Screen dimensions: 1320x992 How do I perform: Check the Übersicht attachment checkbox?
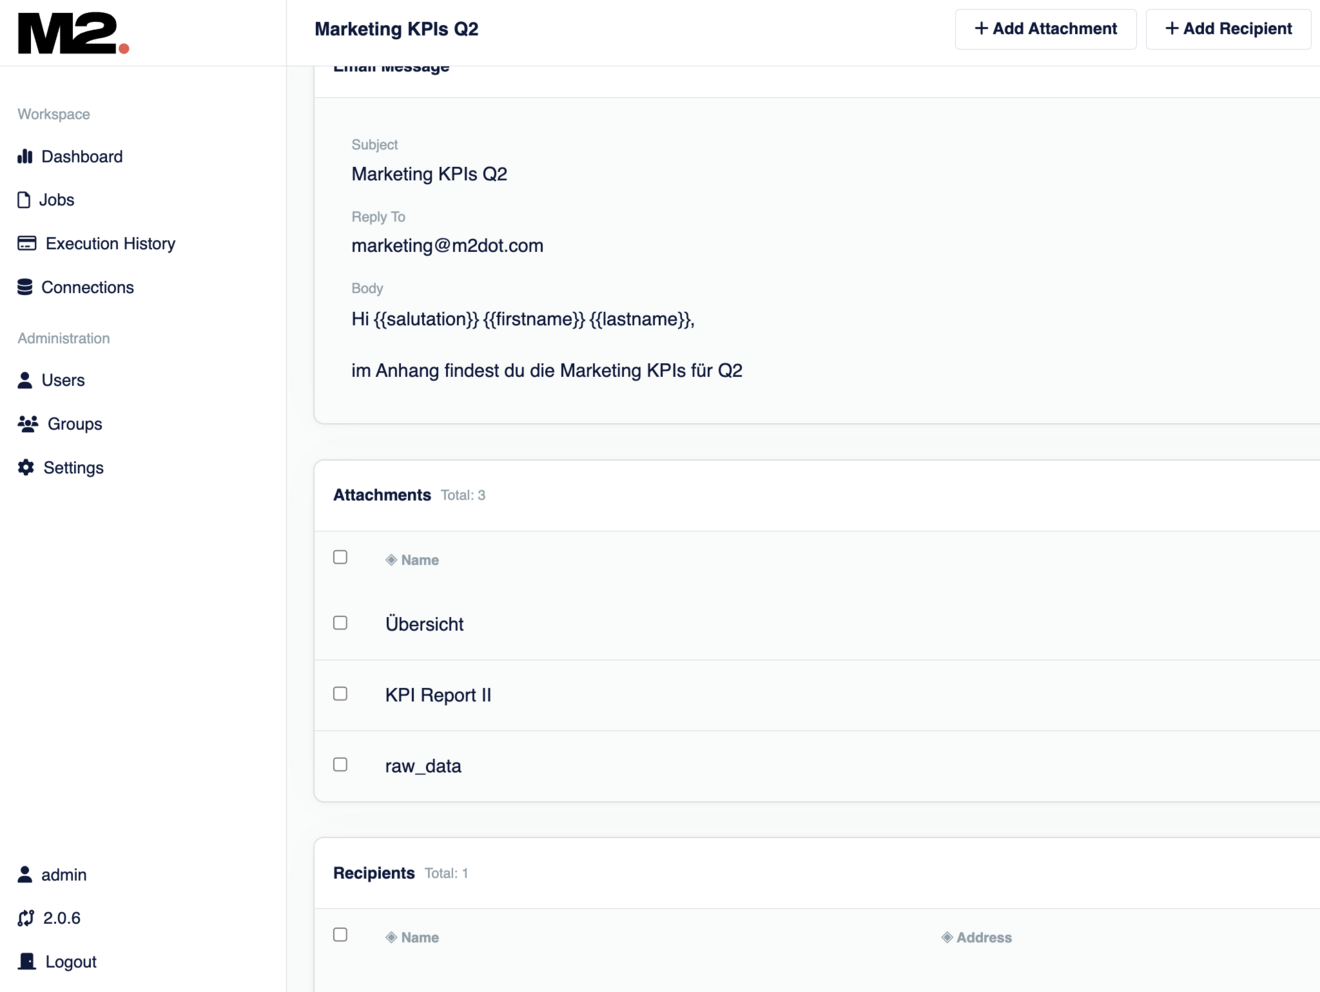(x=340, y=622)
